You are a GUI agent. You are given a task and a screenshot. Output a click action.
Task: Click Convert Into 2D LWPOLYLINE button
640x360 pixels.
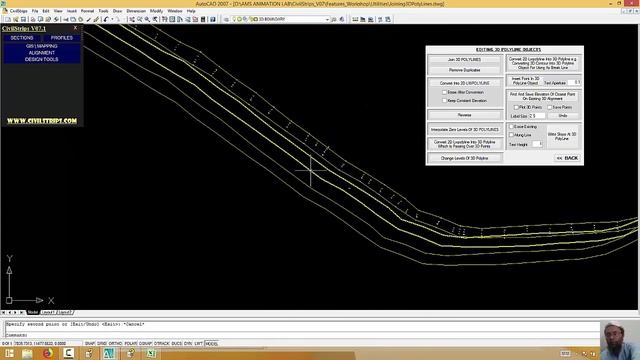(x=465, y=83)
